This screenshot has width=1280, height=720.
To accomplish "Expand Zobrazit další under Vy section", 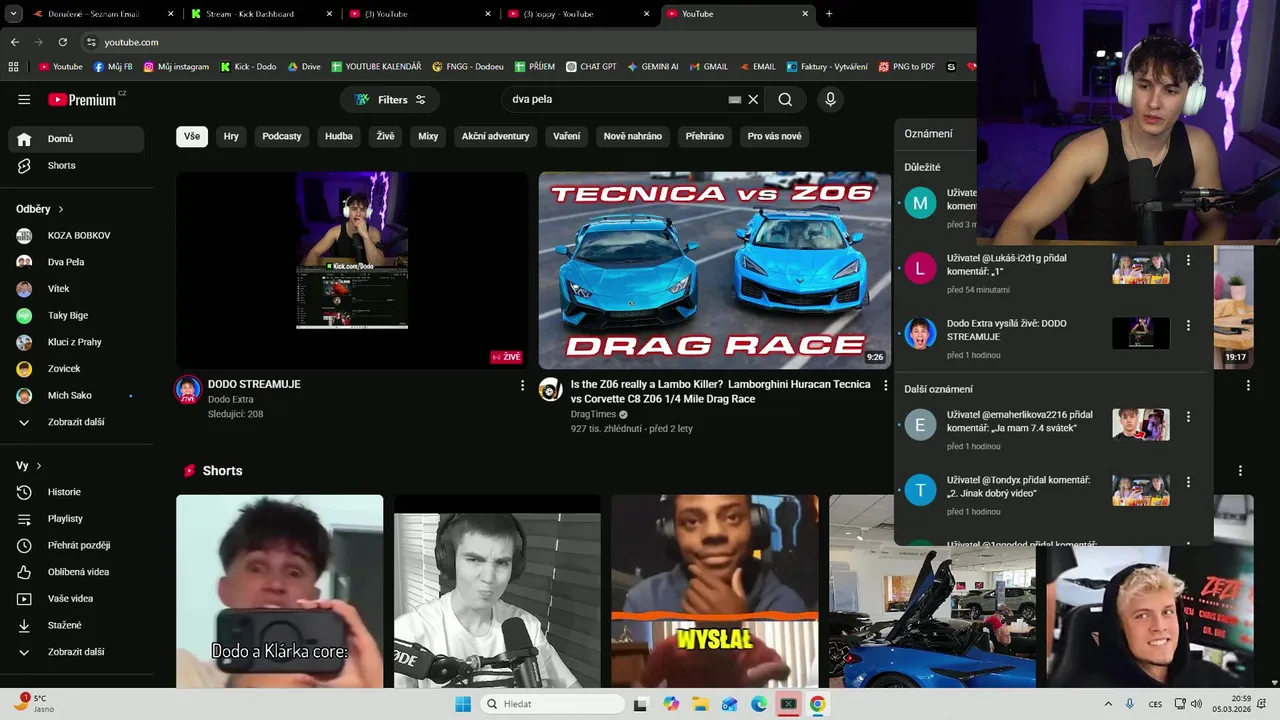I will [76, 652].
